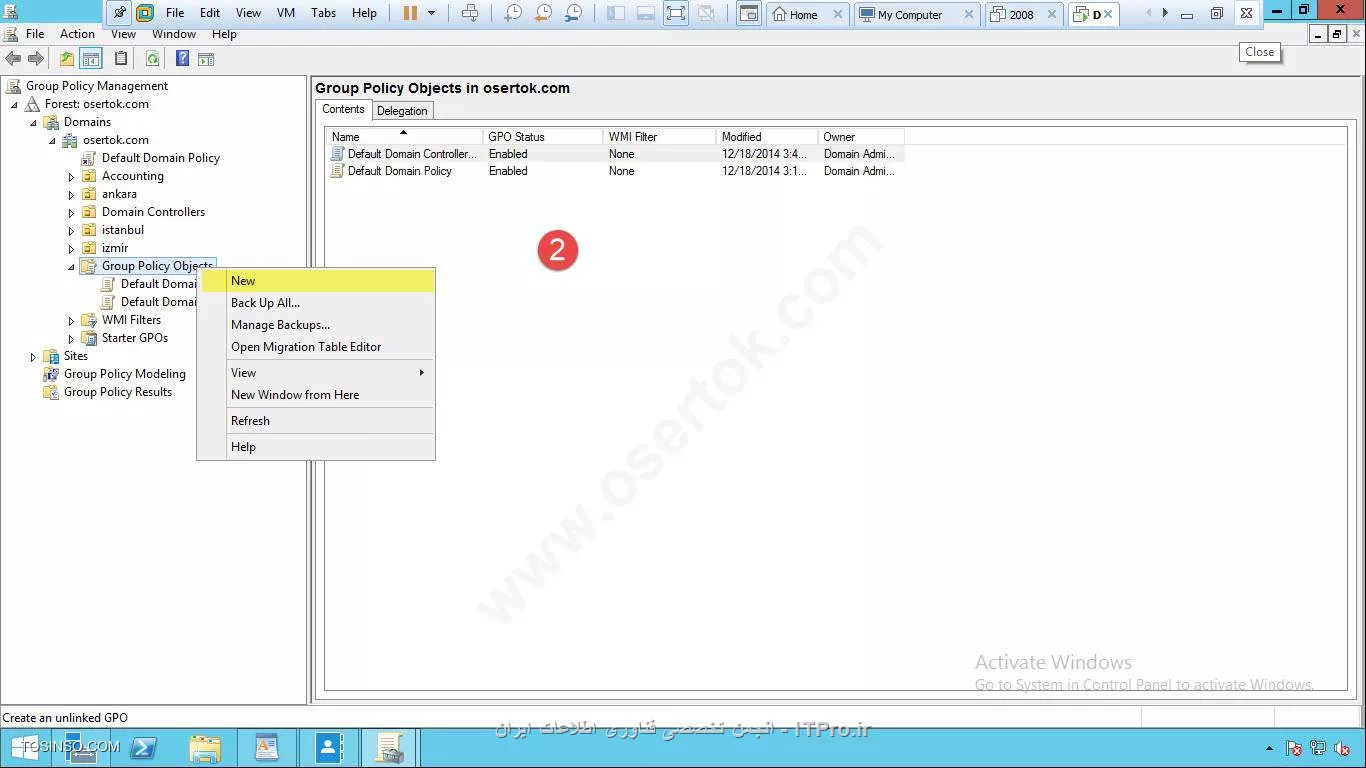The height and width of the screenshot is (768, 1366).
Task: Sort the list by Name column header
Action: tap(404, 137)
